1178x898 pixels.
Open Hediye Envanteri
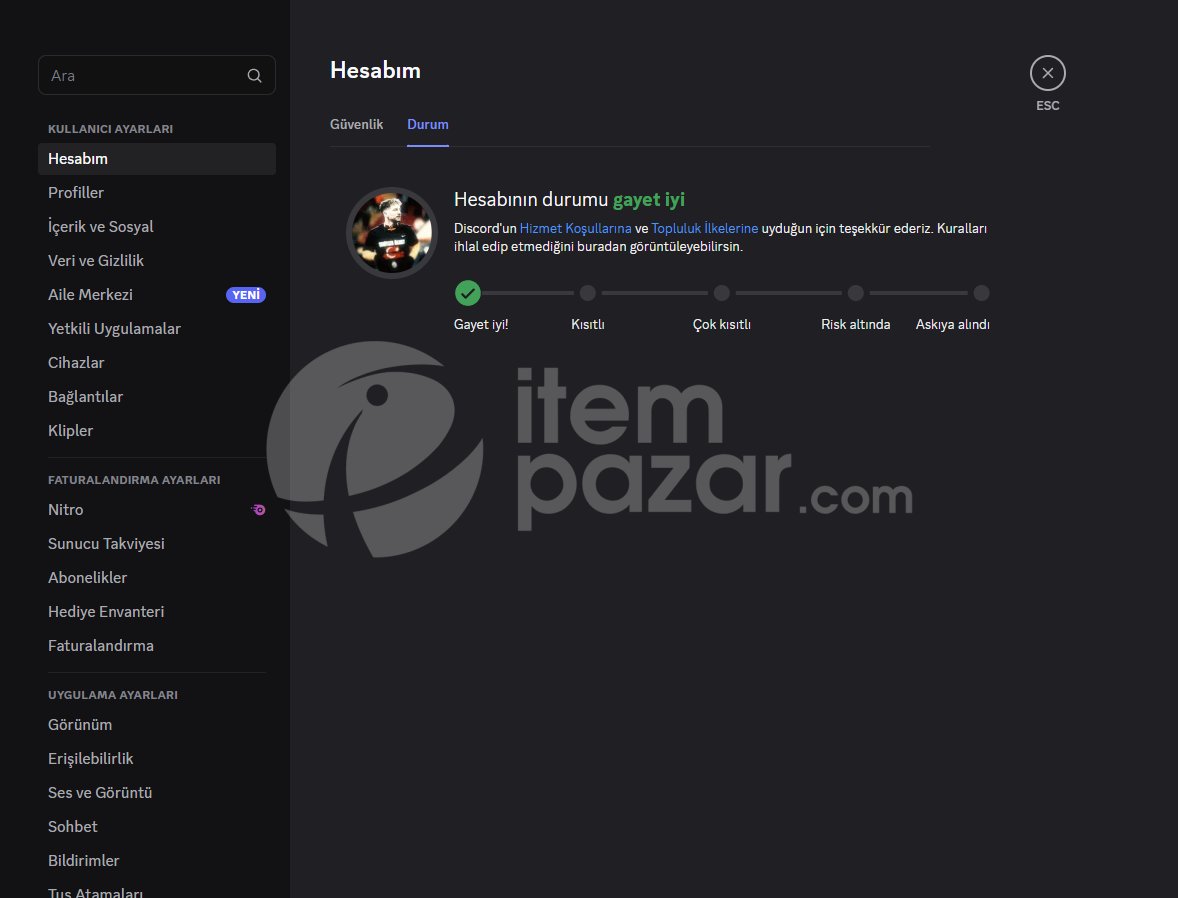click(157, 612)
